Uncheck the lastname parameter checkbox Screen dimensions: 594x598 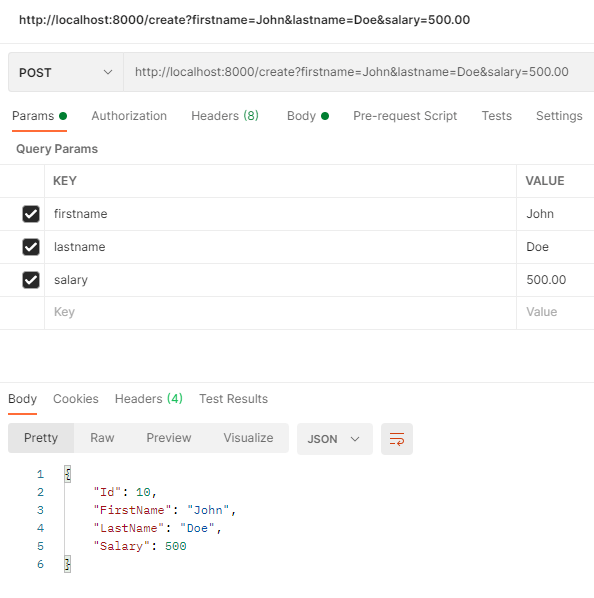(31, 247)
